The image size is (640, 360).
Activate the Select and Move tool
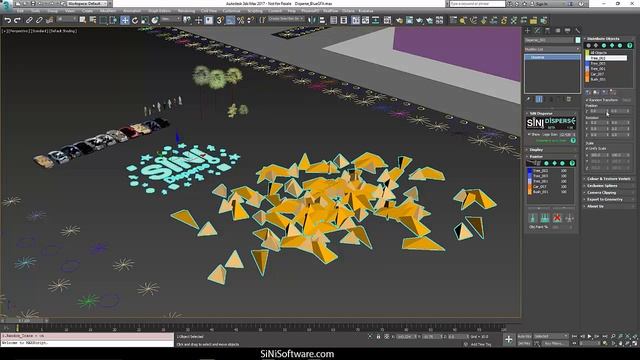(125, 20)
